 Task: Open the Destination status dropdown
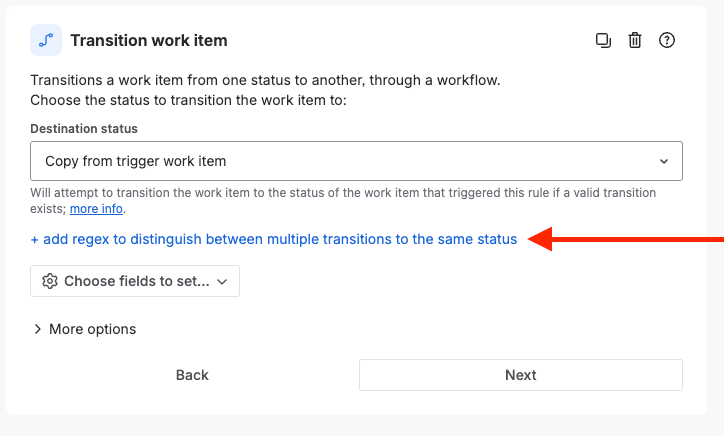tap(356, 161)
